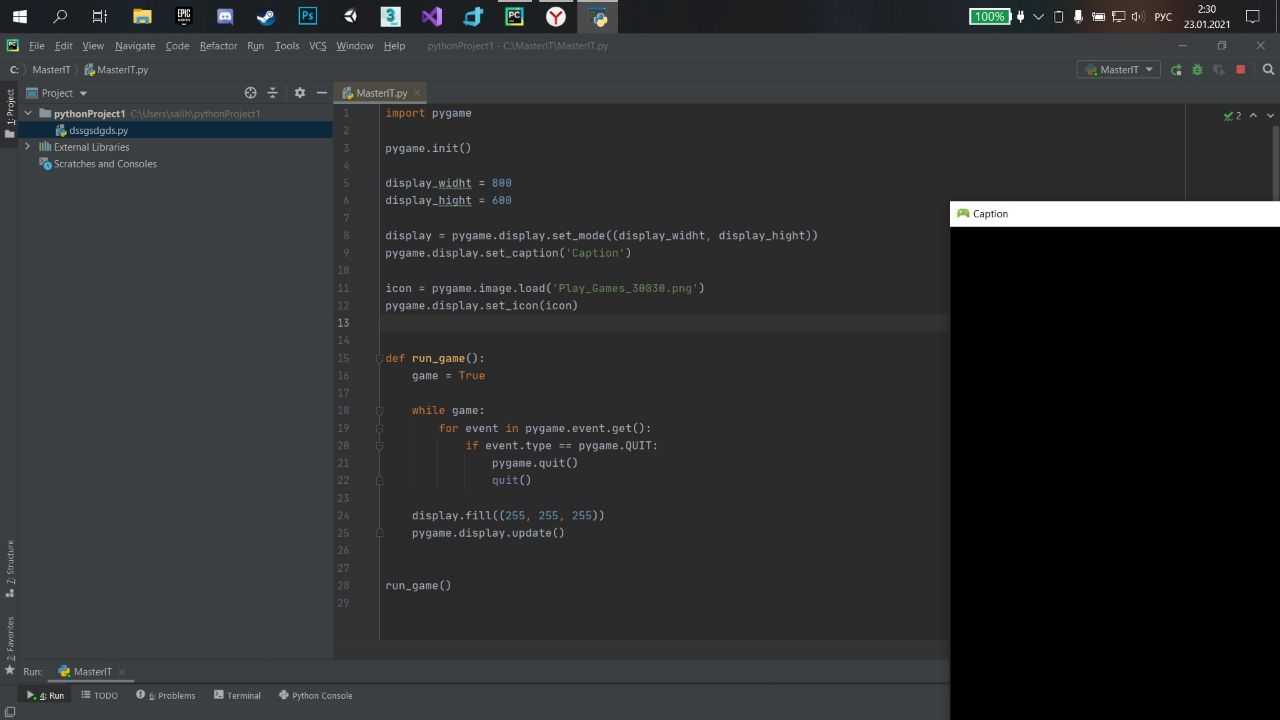Screen dimensions: 1280x720
Task: Expand the External Libraries tree node
Action: click(x=28, y=147)
